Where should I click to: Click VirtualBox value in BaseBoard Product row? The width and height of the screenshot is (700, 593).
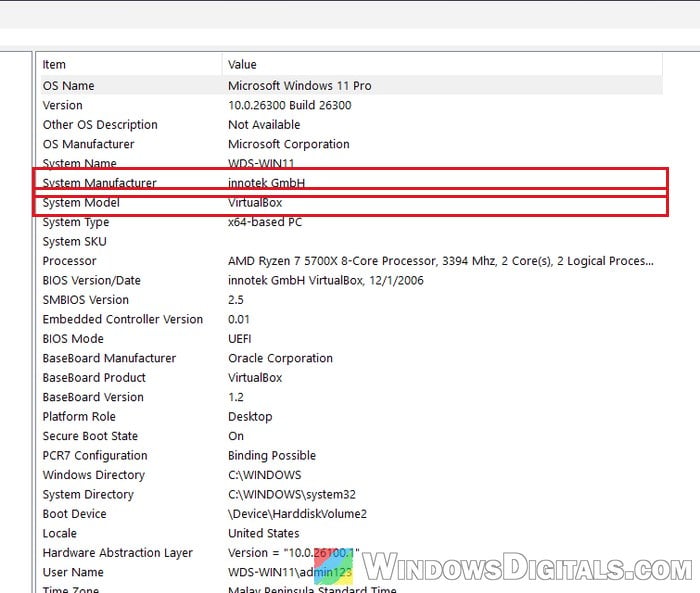[255, 378]
